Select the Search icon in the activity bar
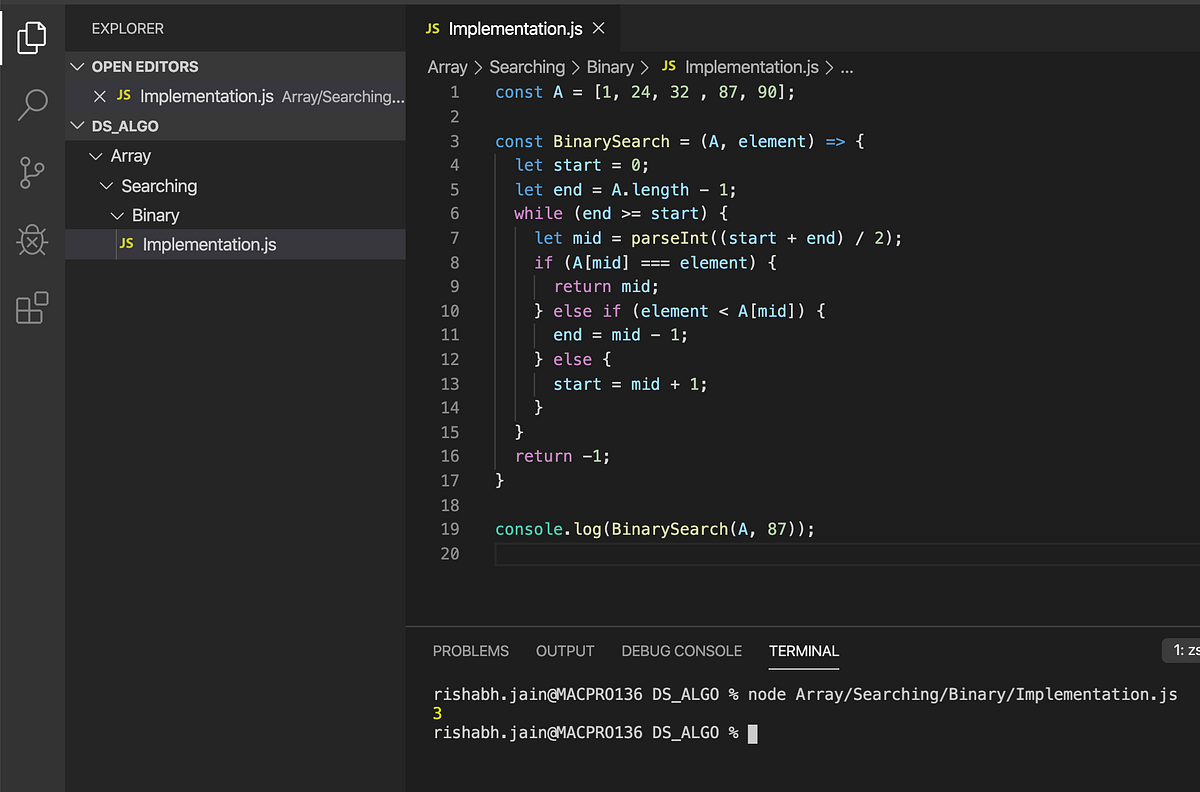The width and height of the screenshot is (1200, 792). click(31, 104)
